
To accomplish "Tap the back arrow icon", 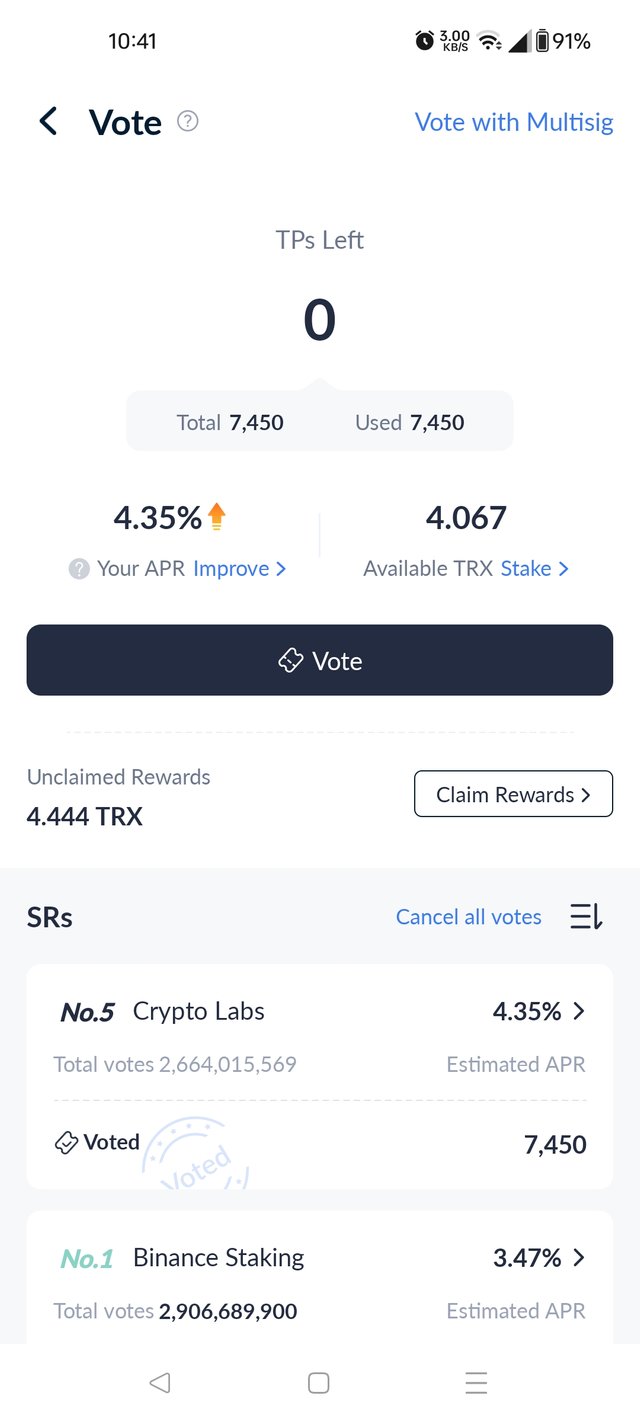I will tap(48, 122).
